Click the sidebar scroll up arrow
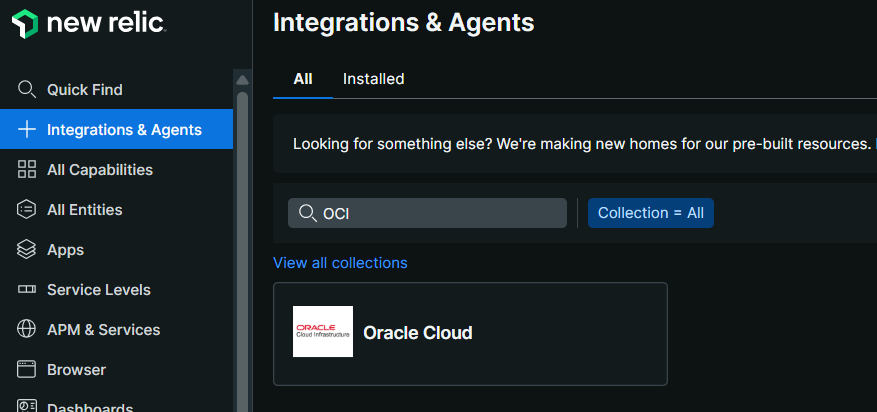The height and width of the screenshot is (412, 877). [x=242, y=79]
